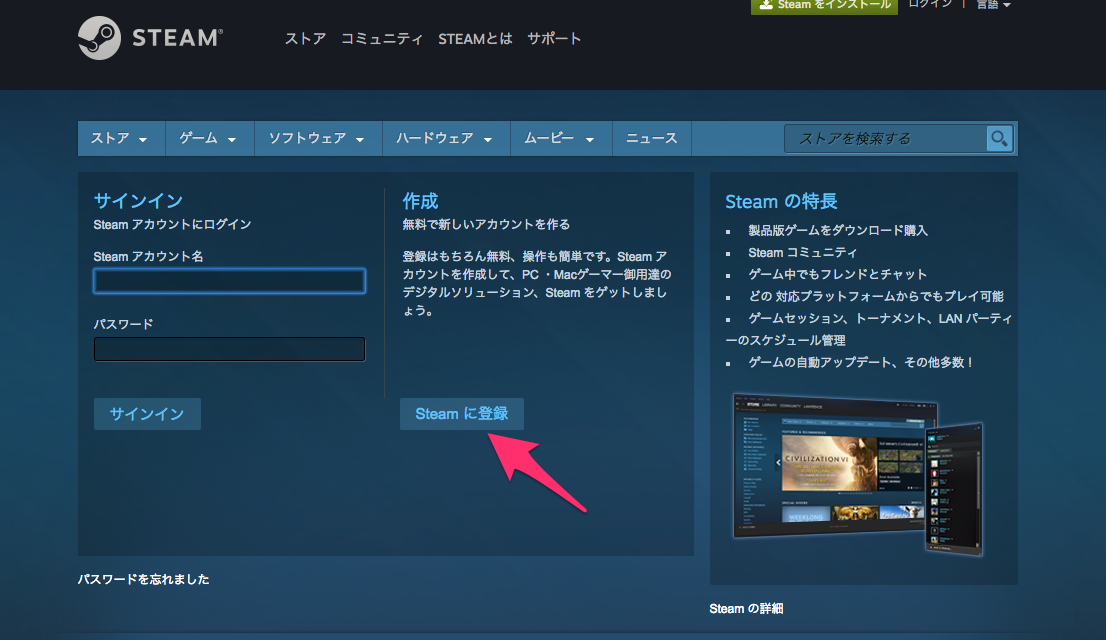Click 製品版ゲームをダウンロード購入 text
The width and height of the screenshot is (1106, 640).
(x=838, y=231)
